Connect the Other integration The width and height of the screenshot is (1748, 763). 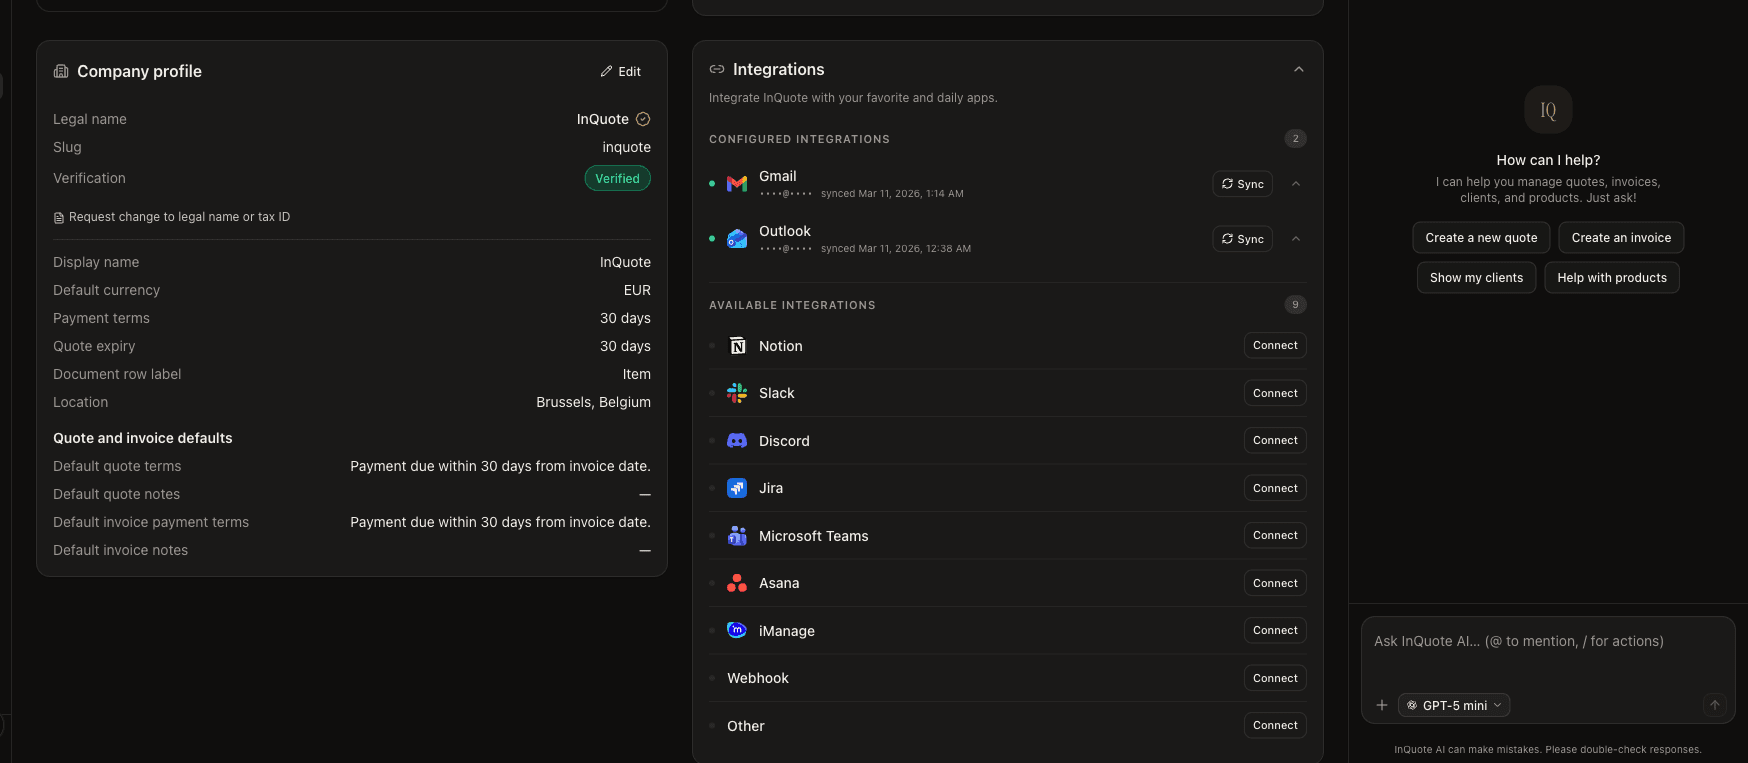point(1275,725)
